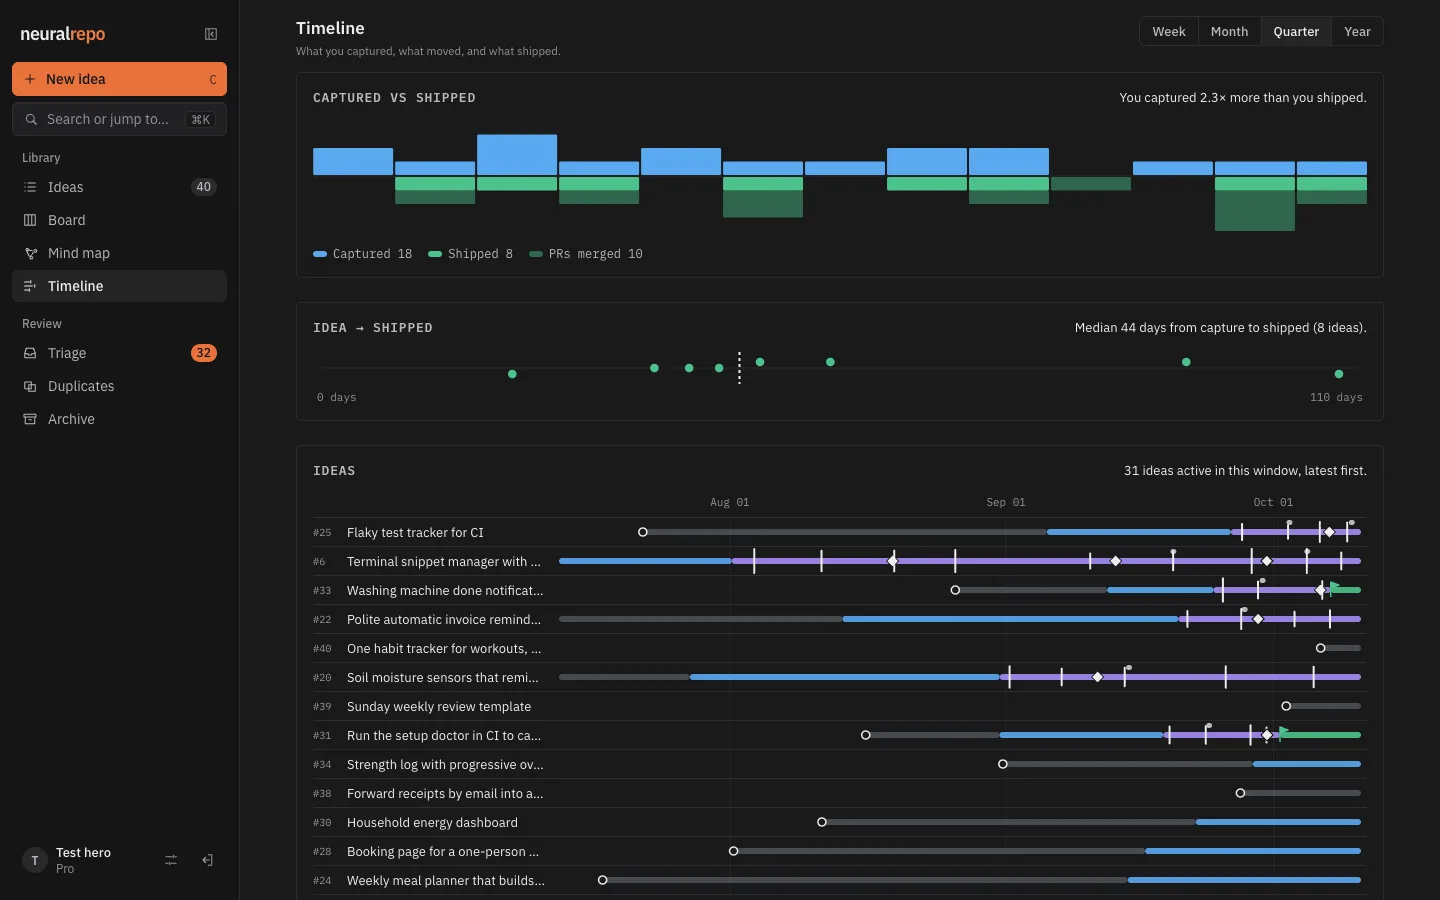
Task: Click the Ideas 40 count badge
Action: tap(203, 187)
